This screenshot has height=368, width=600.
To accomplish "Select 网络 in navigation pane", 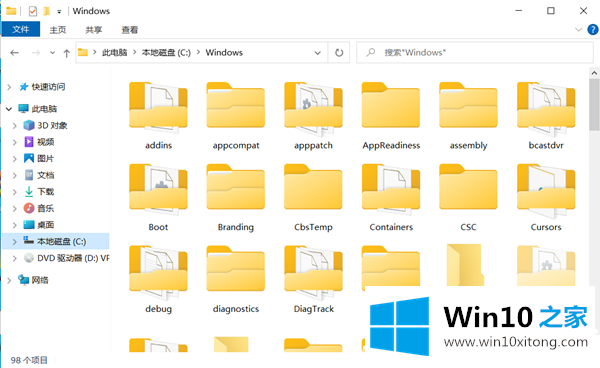I will (40, 280).
